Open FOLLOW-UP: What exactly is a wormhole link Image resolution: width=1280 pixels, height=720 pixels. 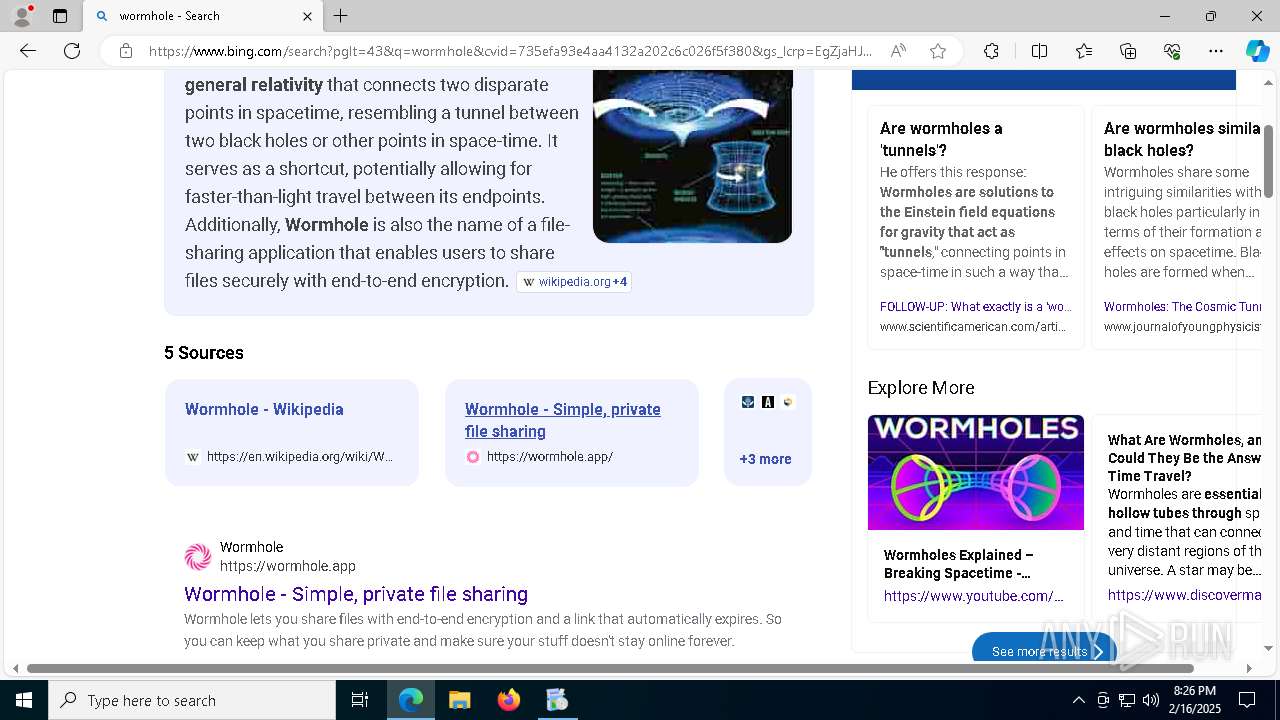975,307
